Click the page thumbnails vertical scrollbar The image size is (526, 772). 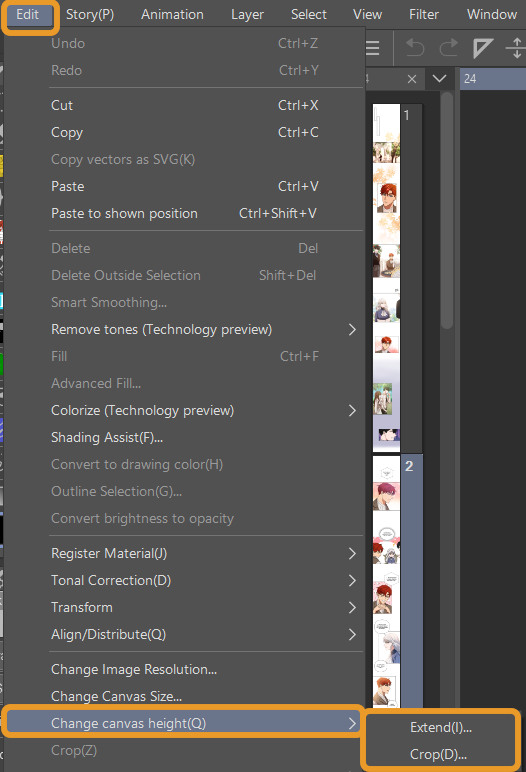pos(447,211)
